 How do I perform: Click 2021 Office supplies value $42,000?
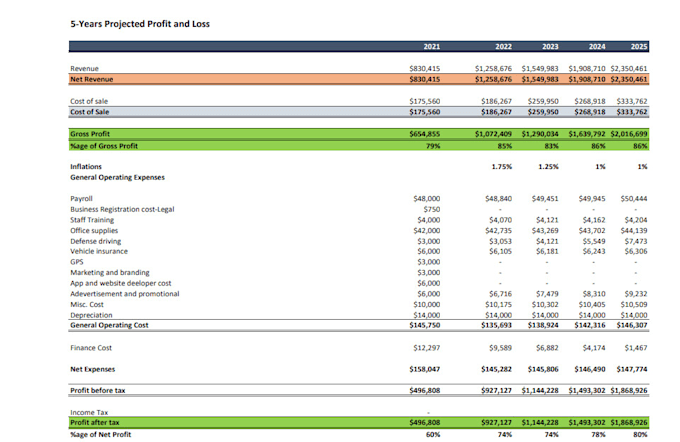pos(427,231)
